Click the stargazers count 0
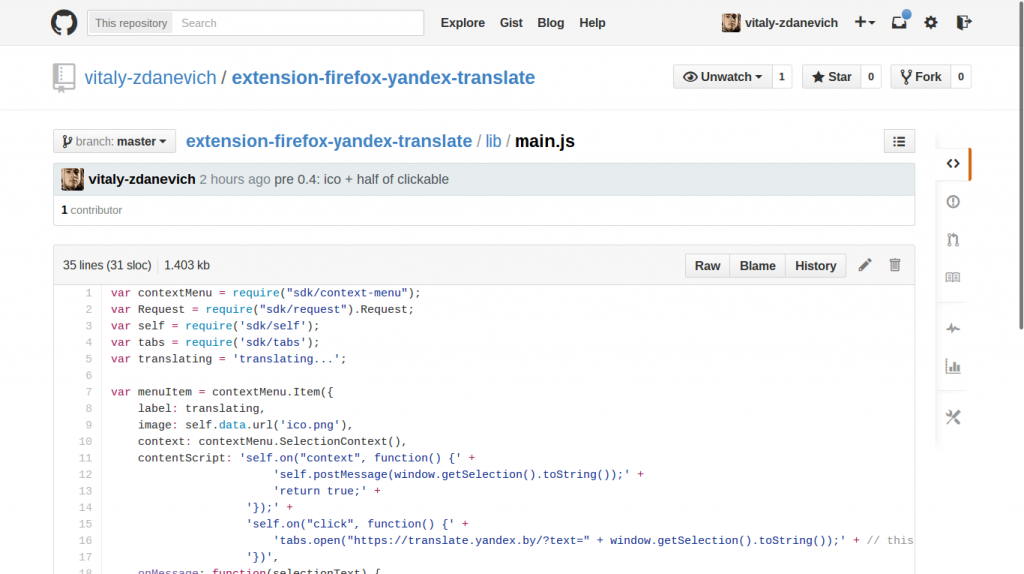This screenshot has width=1024, height=574. click(871, 77)
